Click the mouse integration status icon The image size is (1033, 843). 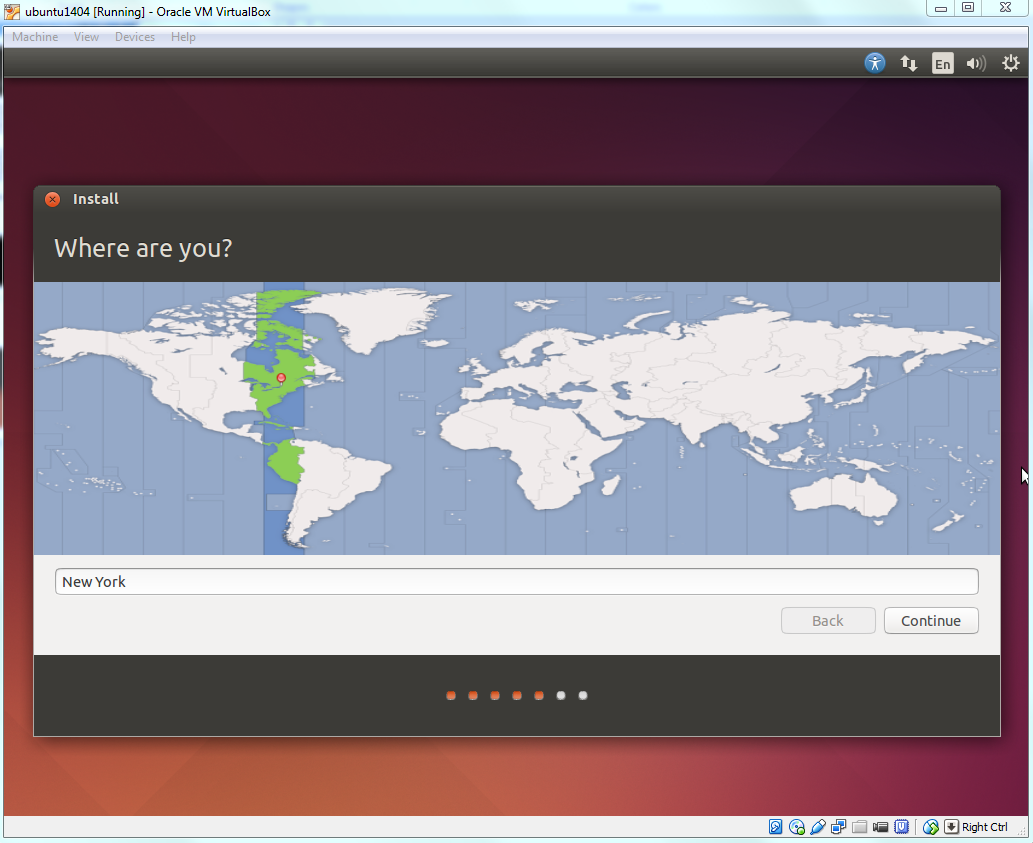[931, 827]
